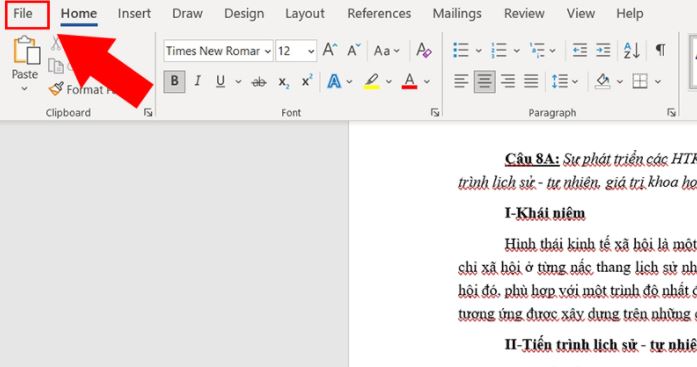The width and height of the screenshot is (697, 367).
Task: Apply Text Effects blue A icon
Action: click(x=334, y=82)
